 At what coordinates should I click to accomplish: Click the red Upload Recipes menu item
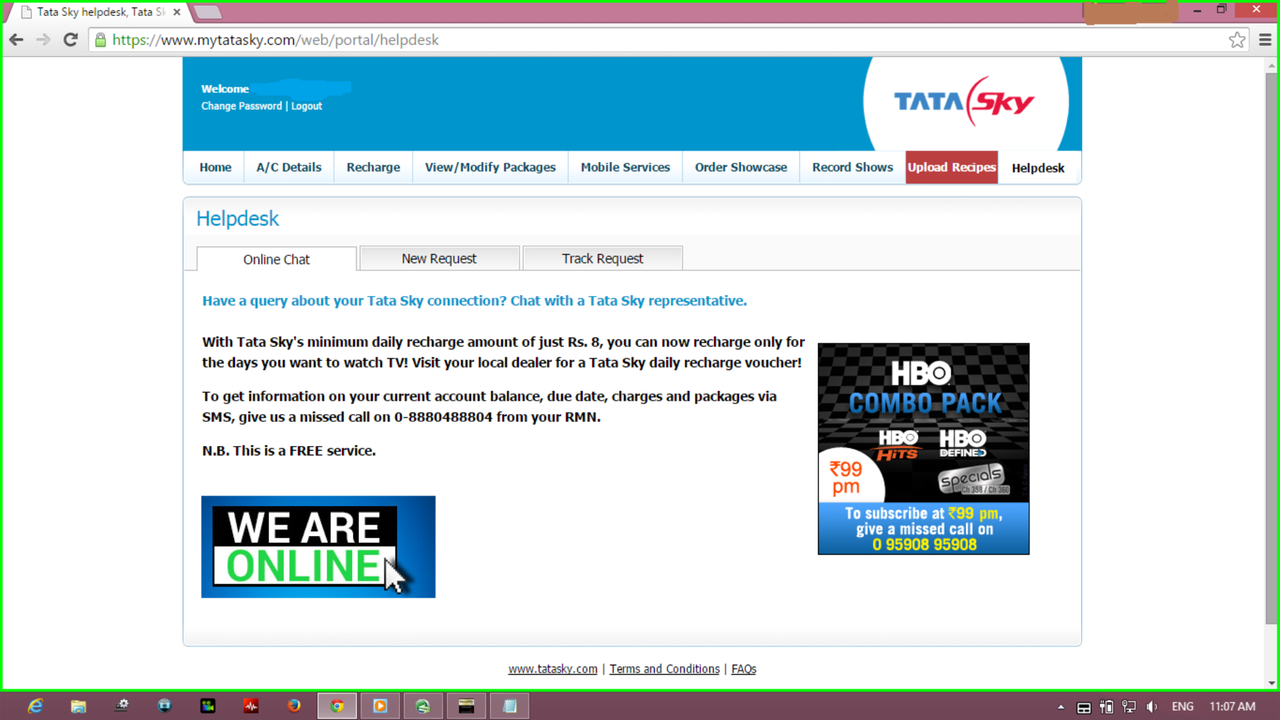click(952, 167)
